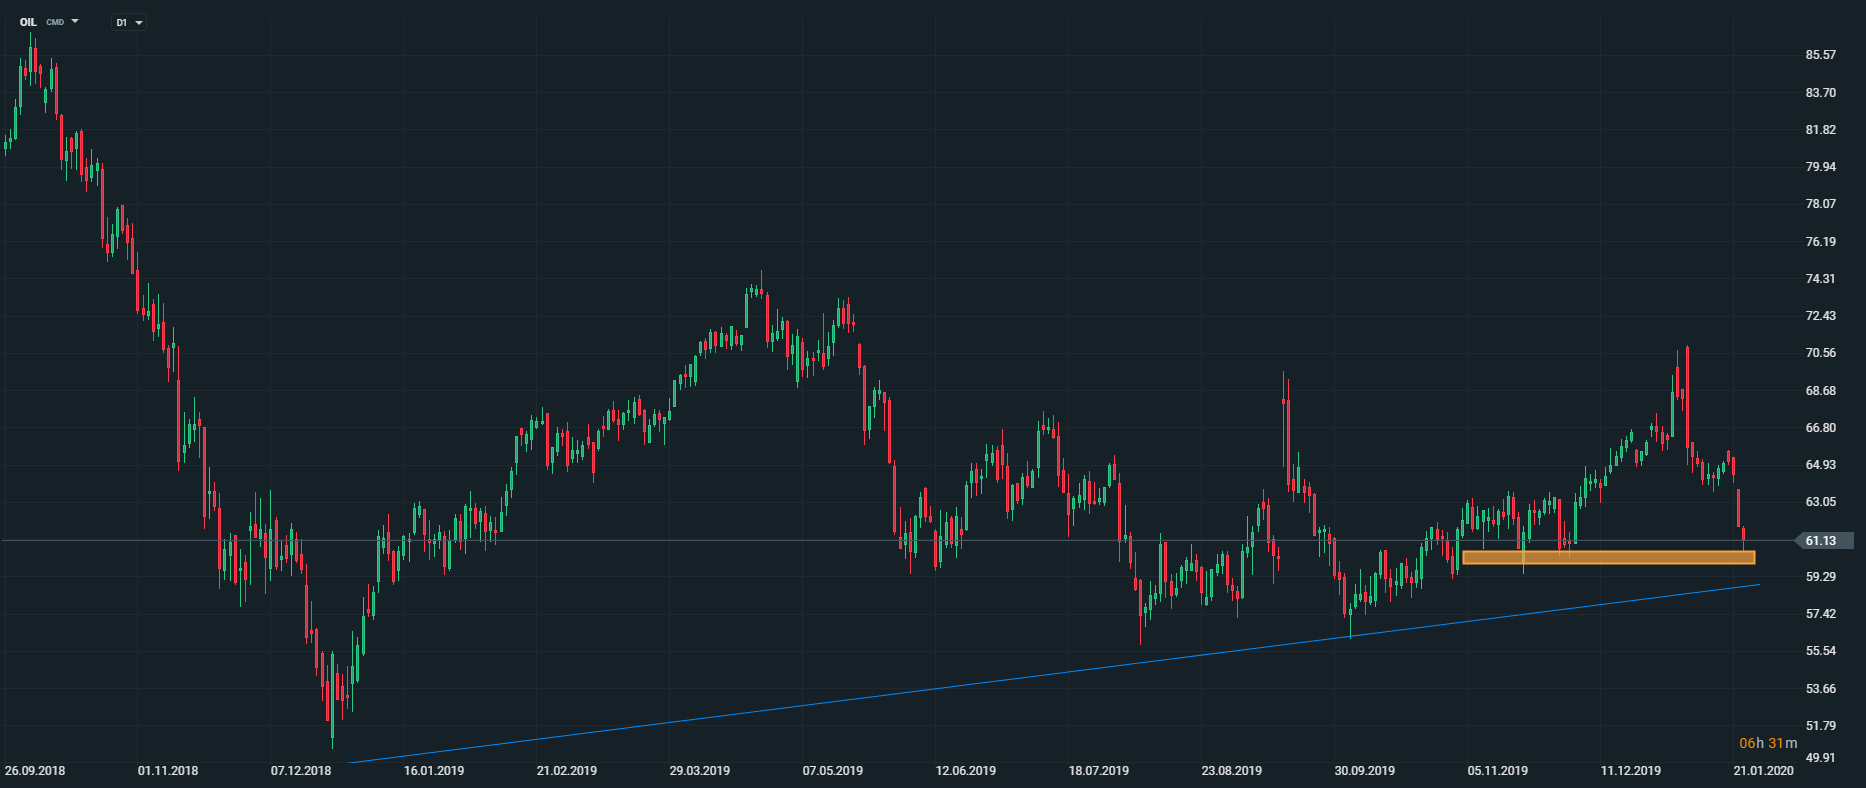Click the 55.54 price level label
The width and height of the screenshot is (1866, 788).
click(1820, 651)
